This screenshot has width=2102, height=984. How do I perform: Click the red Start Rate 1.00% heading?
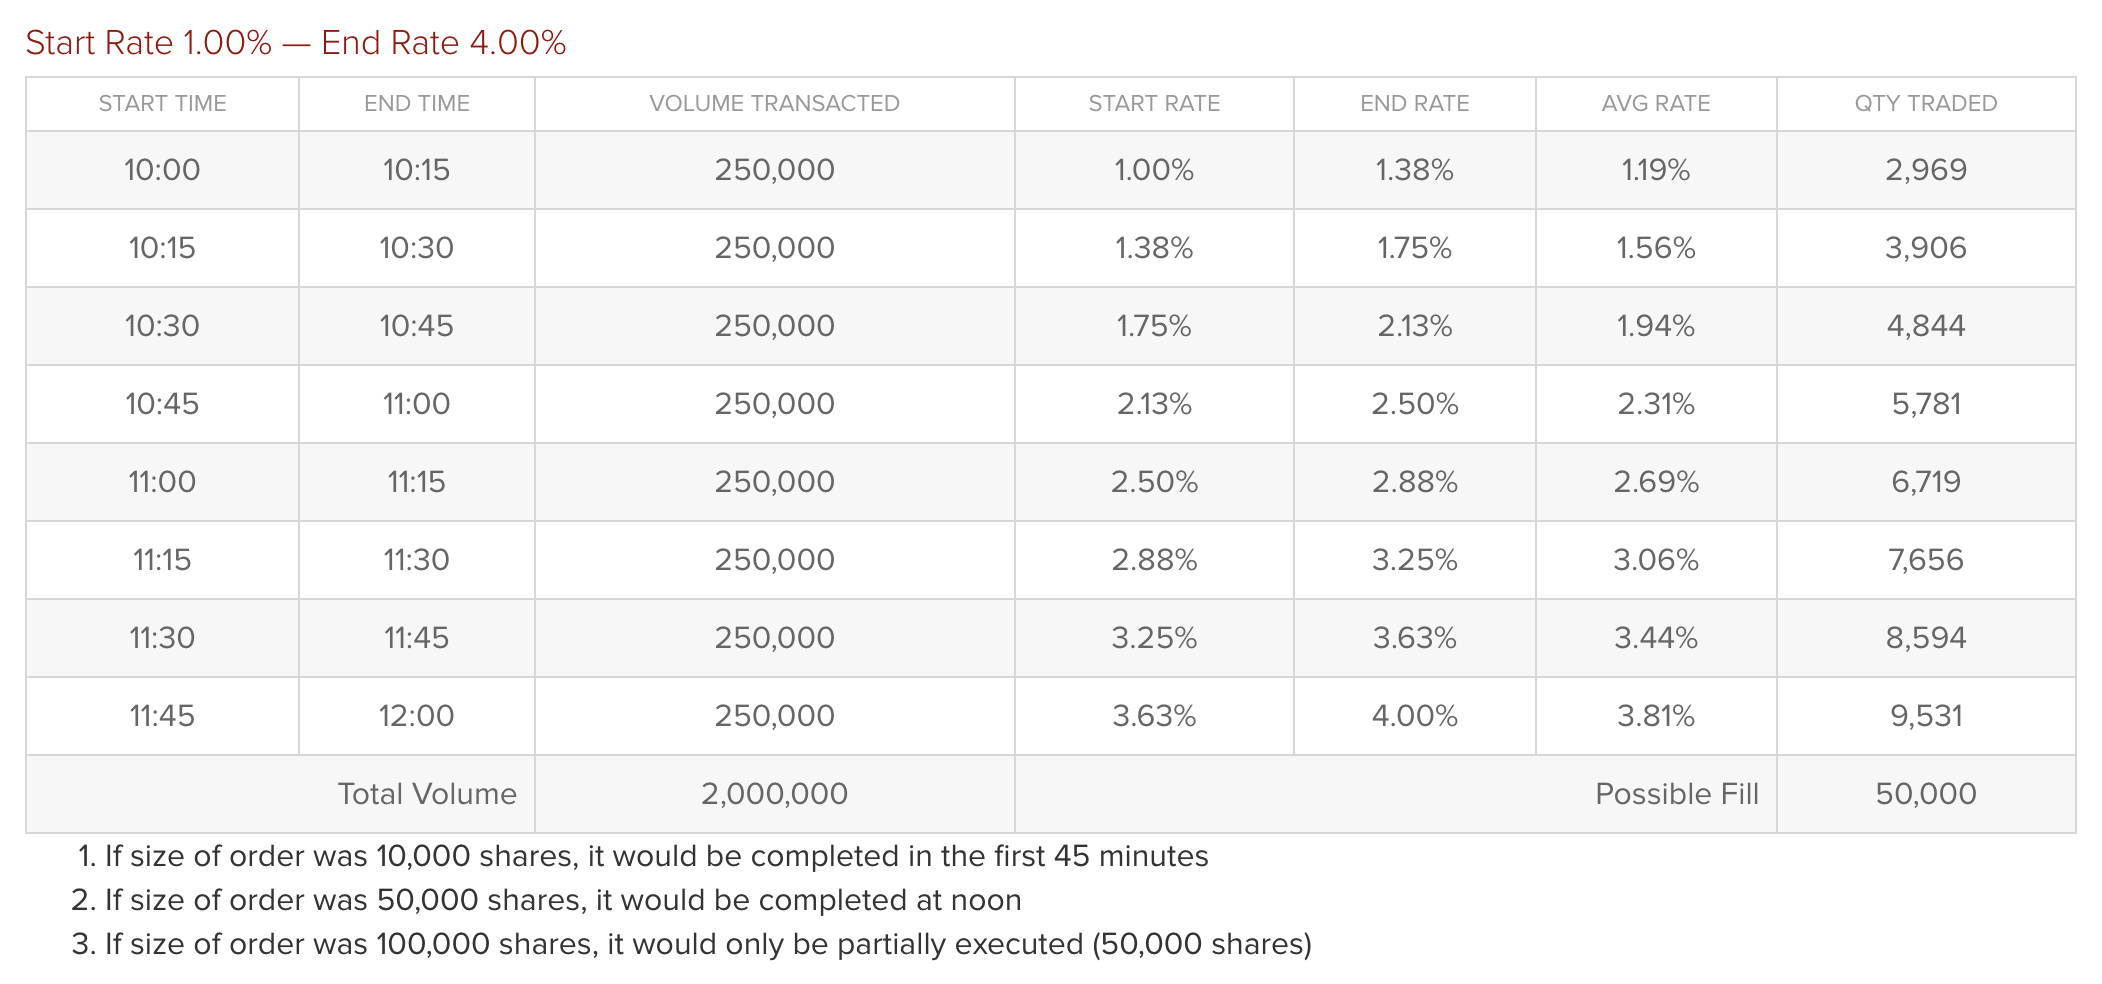tap(296, 43)
